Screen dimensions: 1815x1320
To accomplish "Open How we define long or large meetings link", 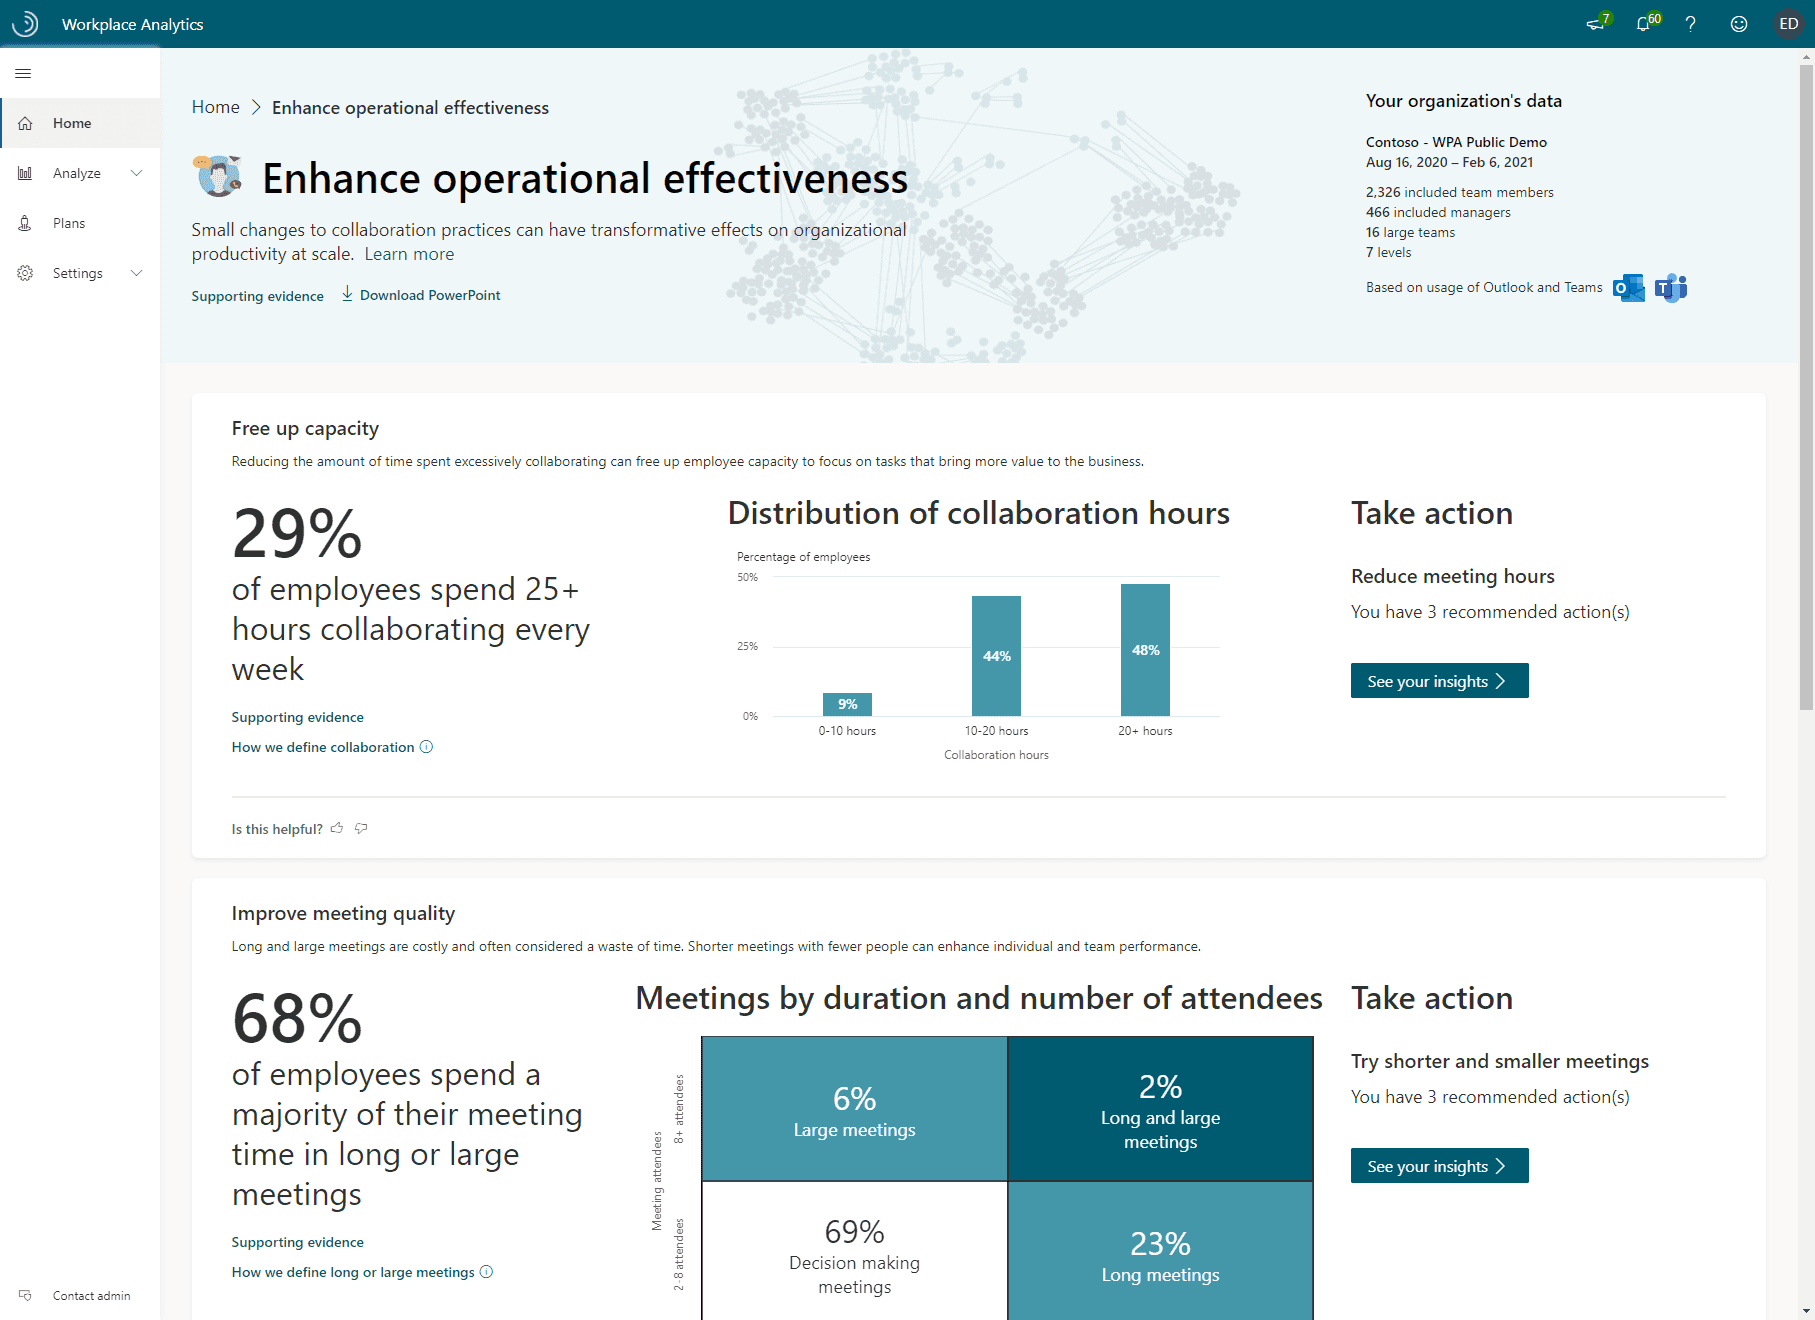I will [x=353, y=1272].
